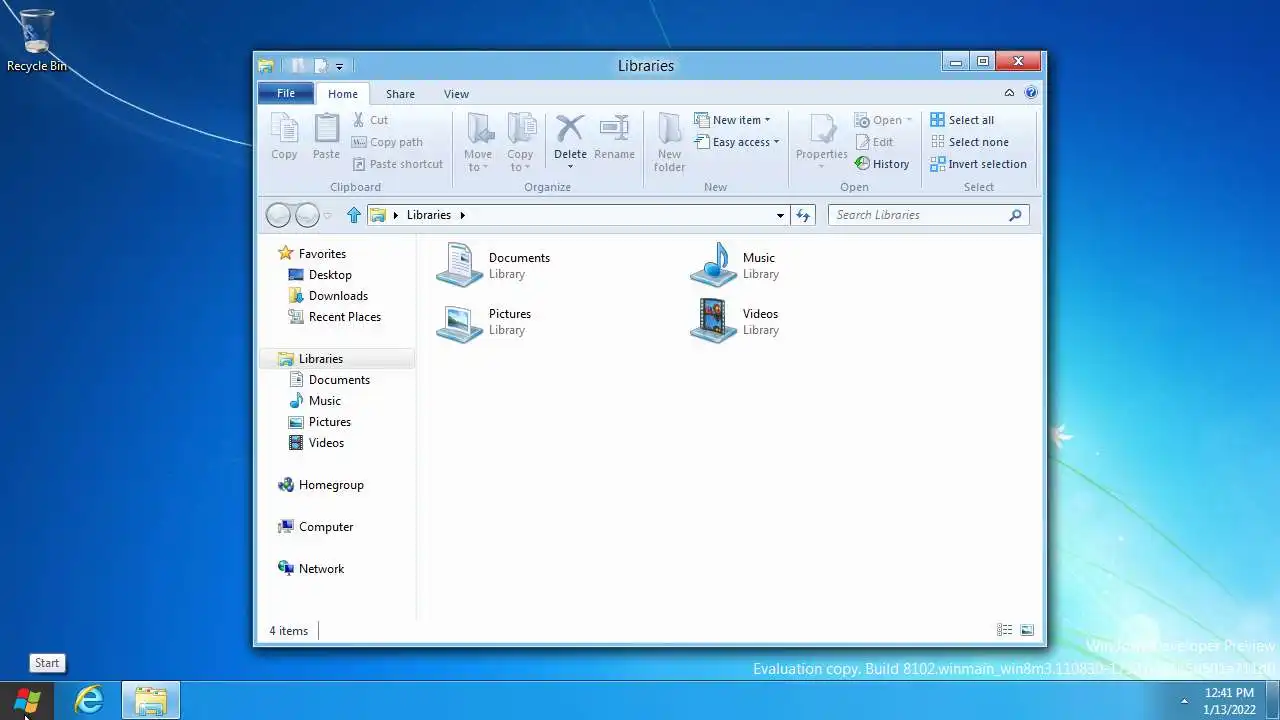Click Libraries in the address bar
Viewport: 1280px width, 720px height.
point(429,215)
